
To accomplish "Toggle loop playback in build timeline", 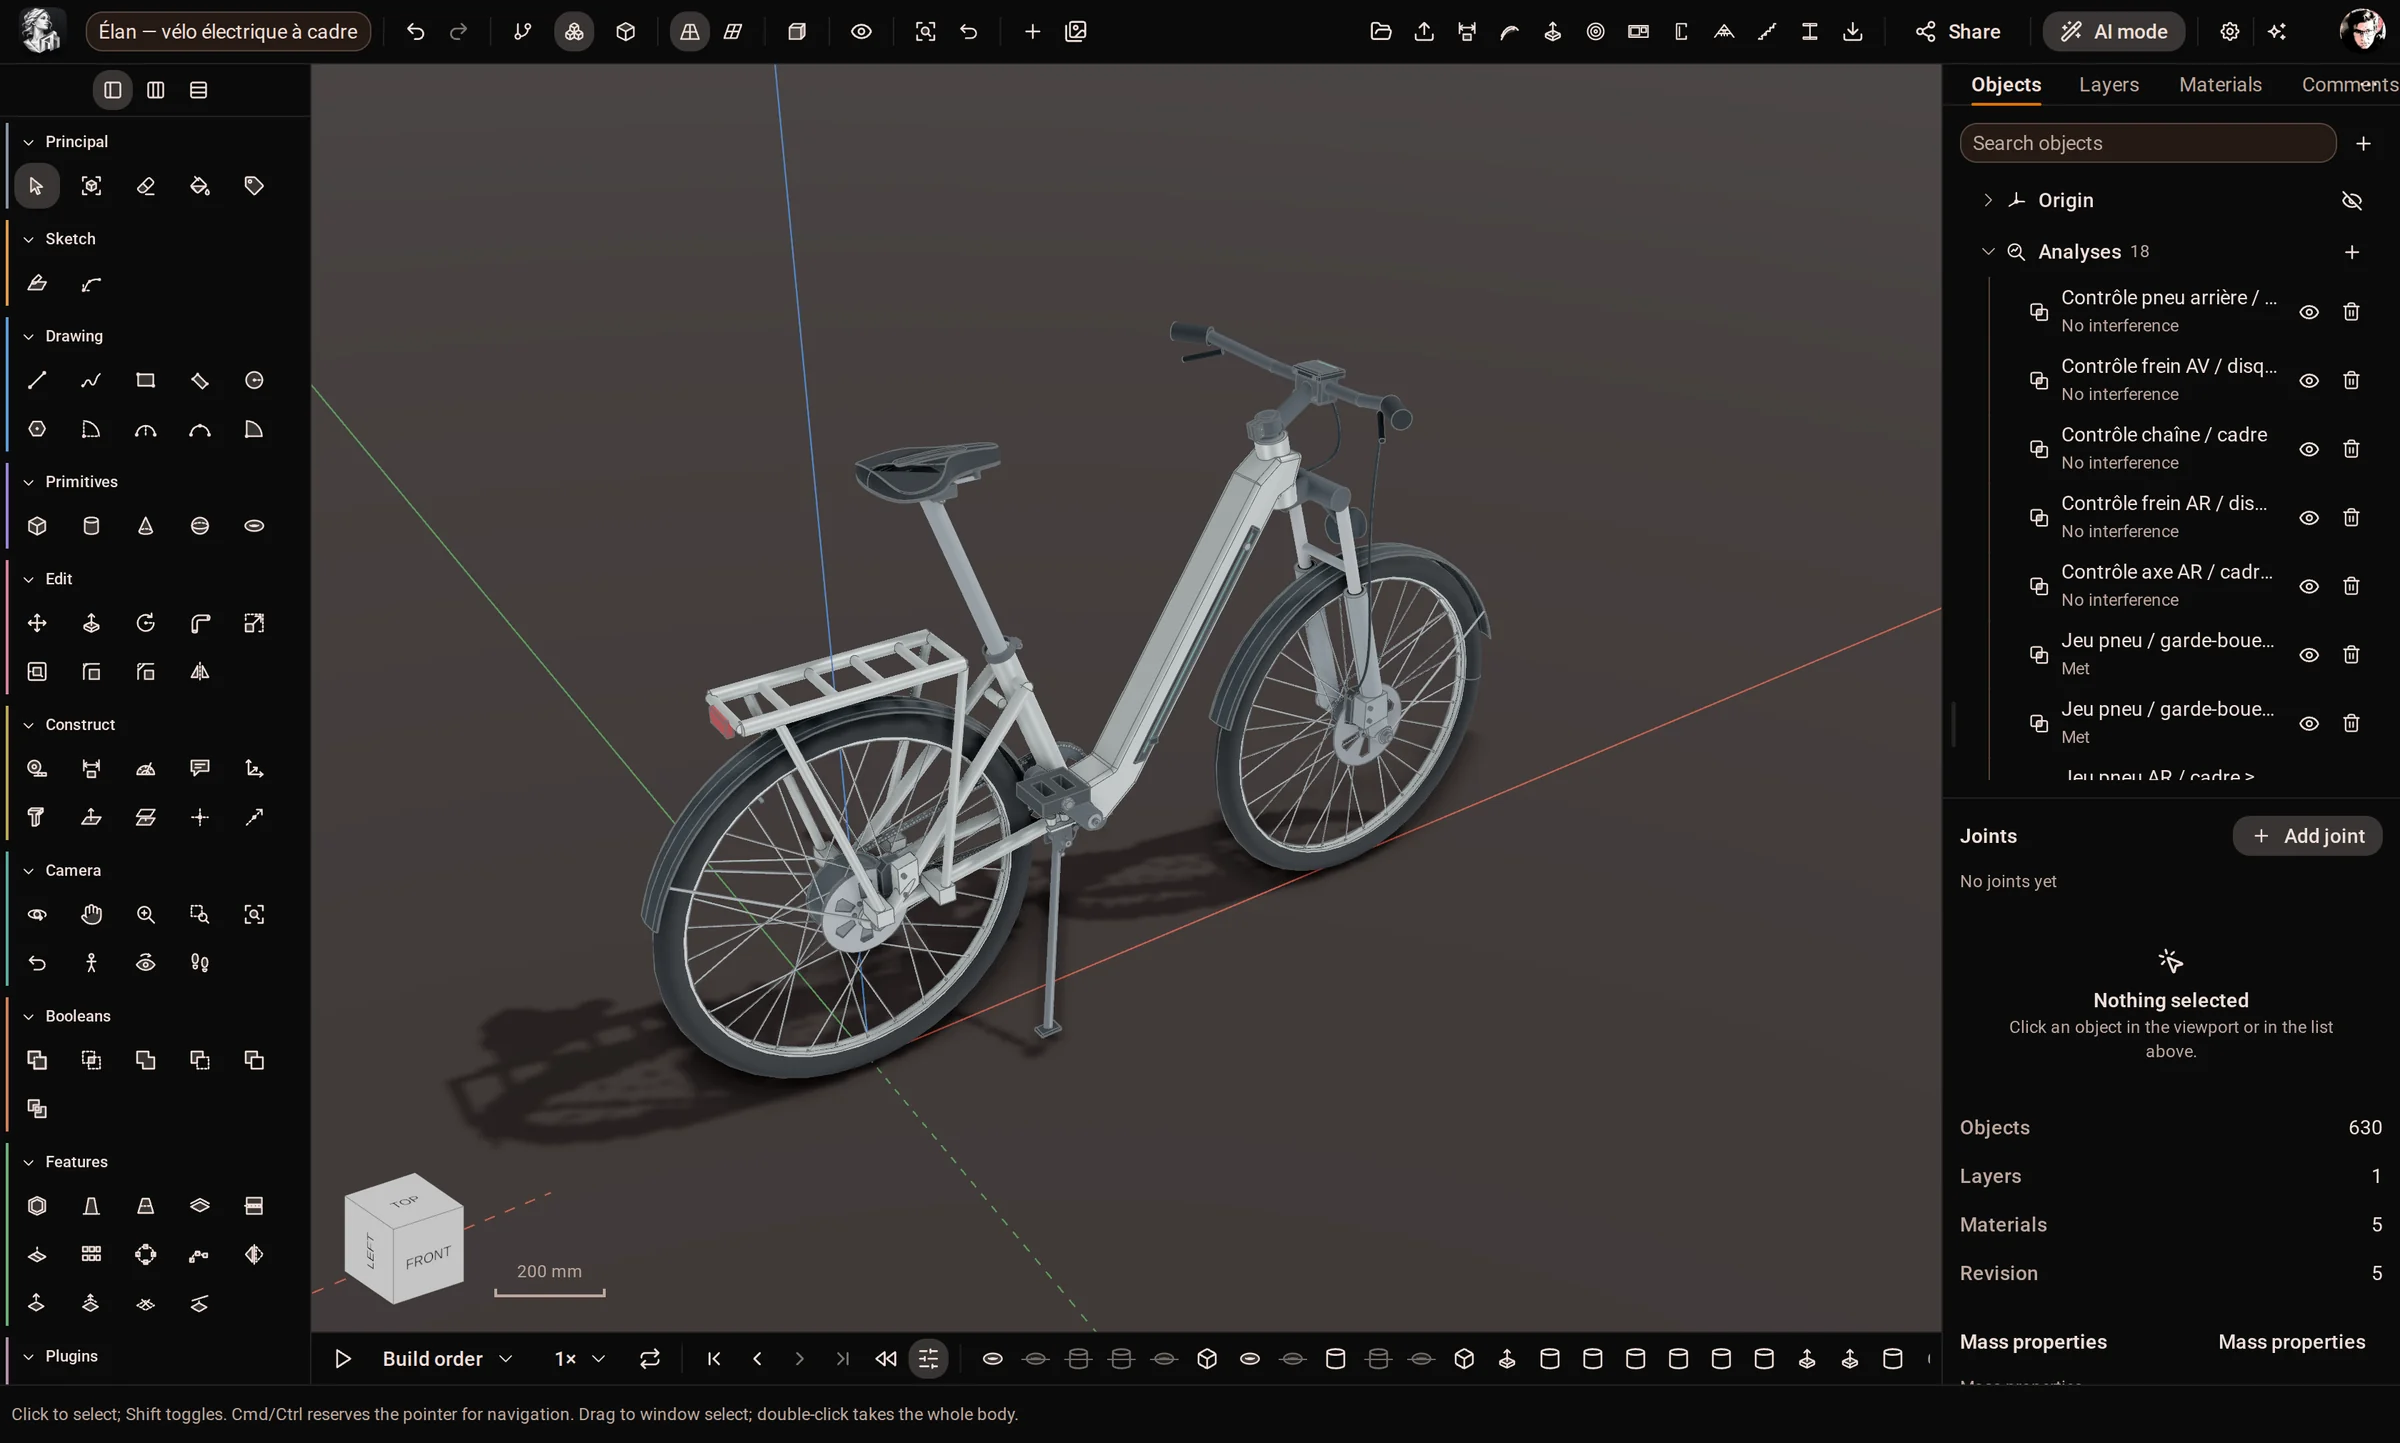I will coord(650,1358).
